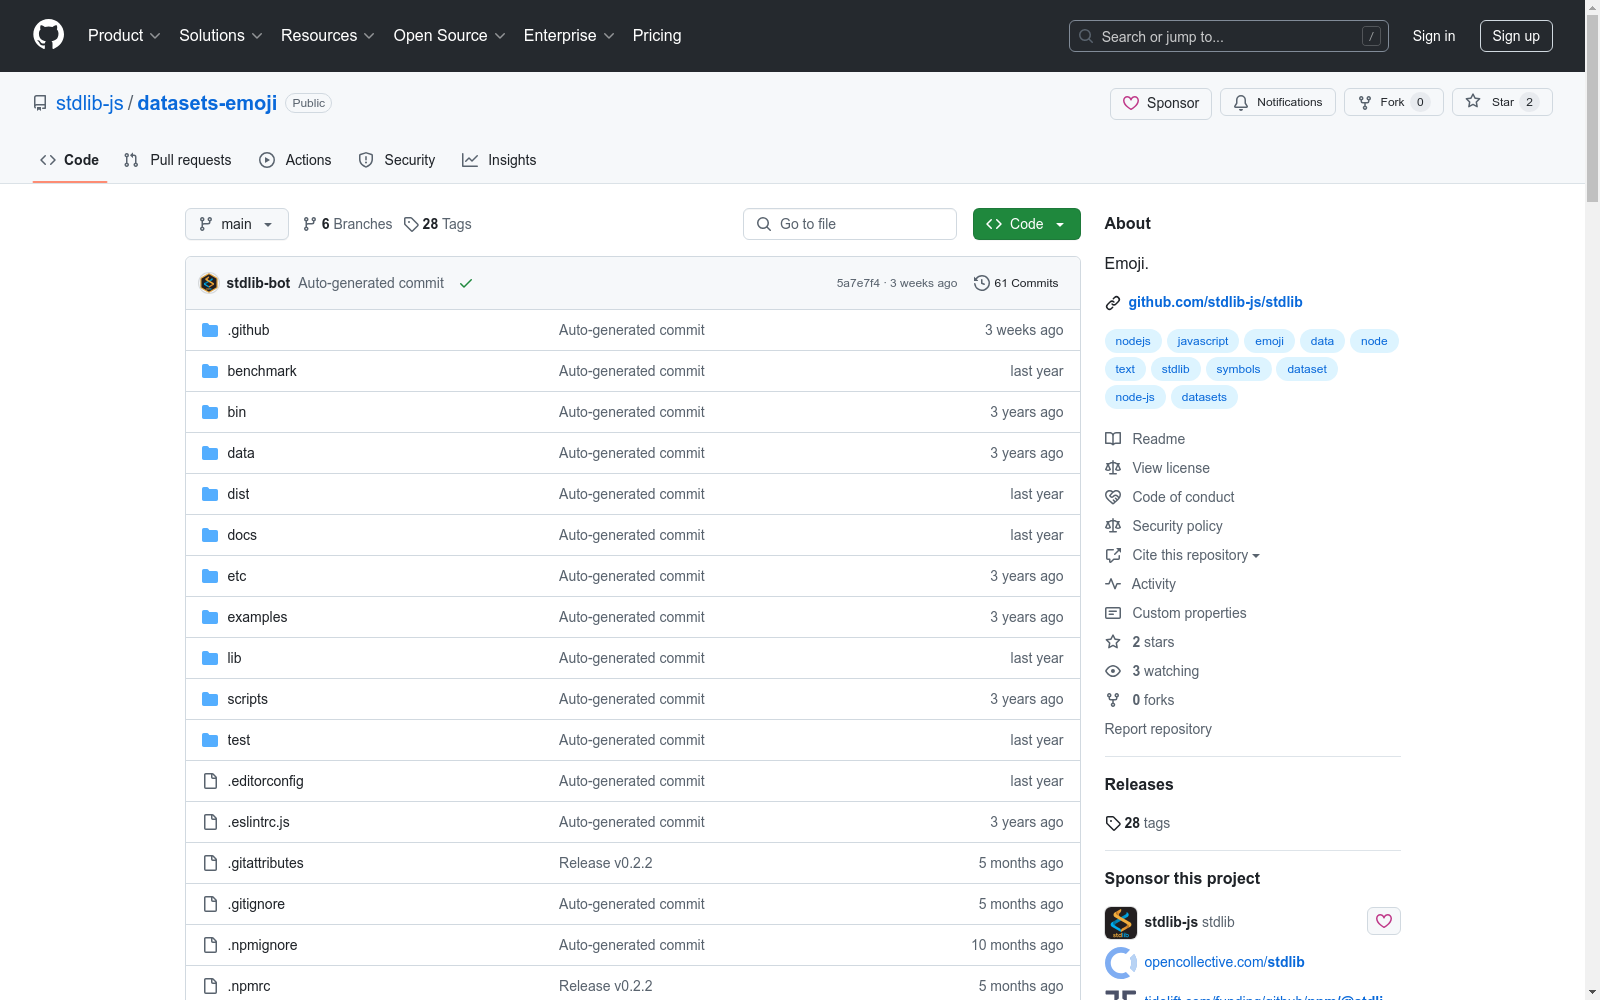Open the 28 Tags link next to Branches

pyautogui.click(x=438, y=224)
